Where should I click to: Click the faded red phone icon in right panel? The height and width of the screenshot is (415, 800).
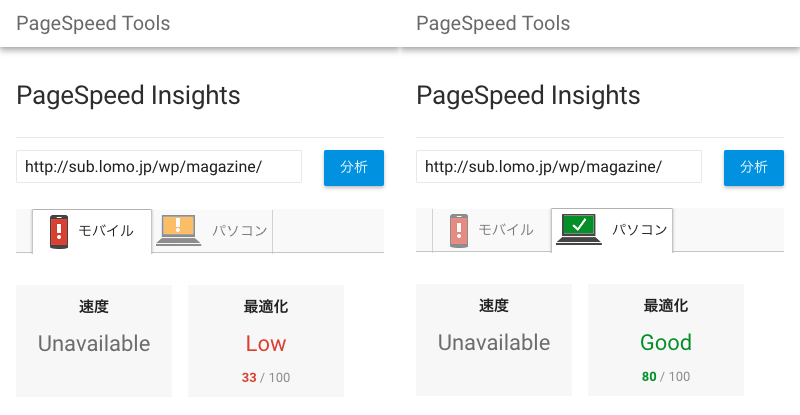[x=459, y=231]
